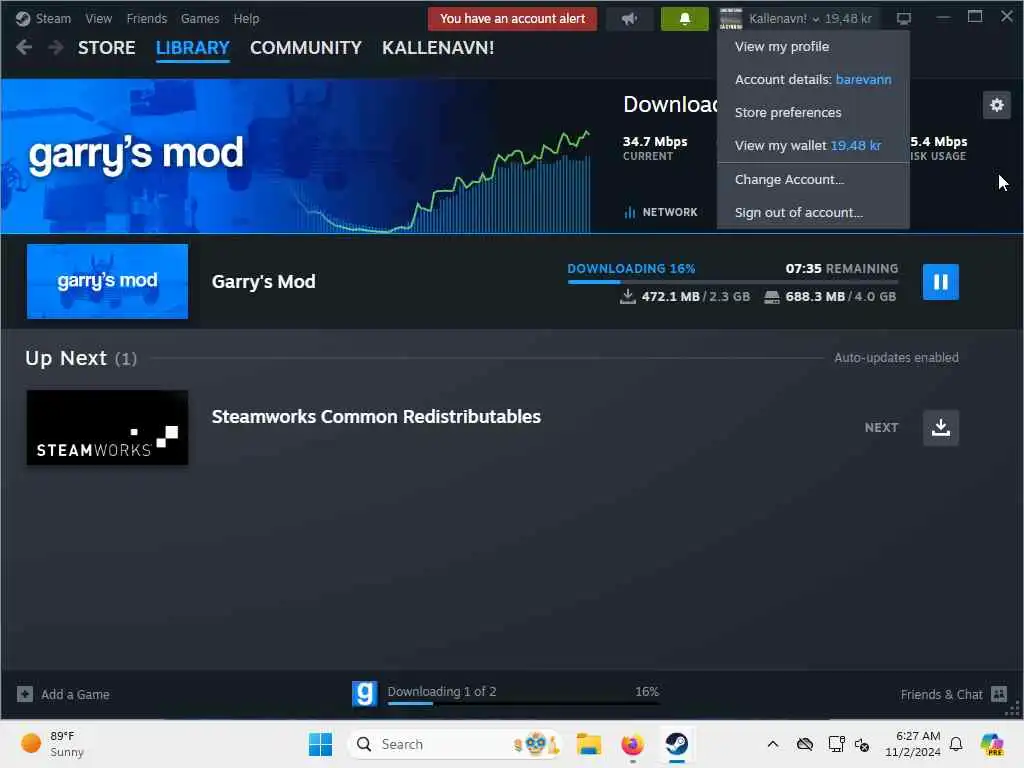The image size is (1024, 768).
Task: Open the KALLENAVN! profile tab
Action: coord(438,48)
